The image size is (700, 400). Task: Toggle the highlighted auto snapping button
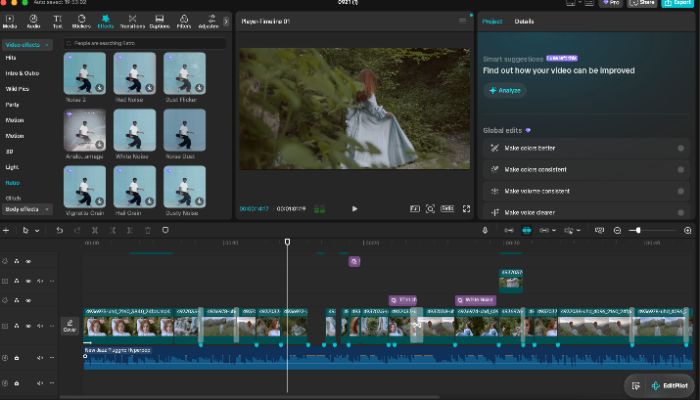click(x=527, y=230)
